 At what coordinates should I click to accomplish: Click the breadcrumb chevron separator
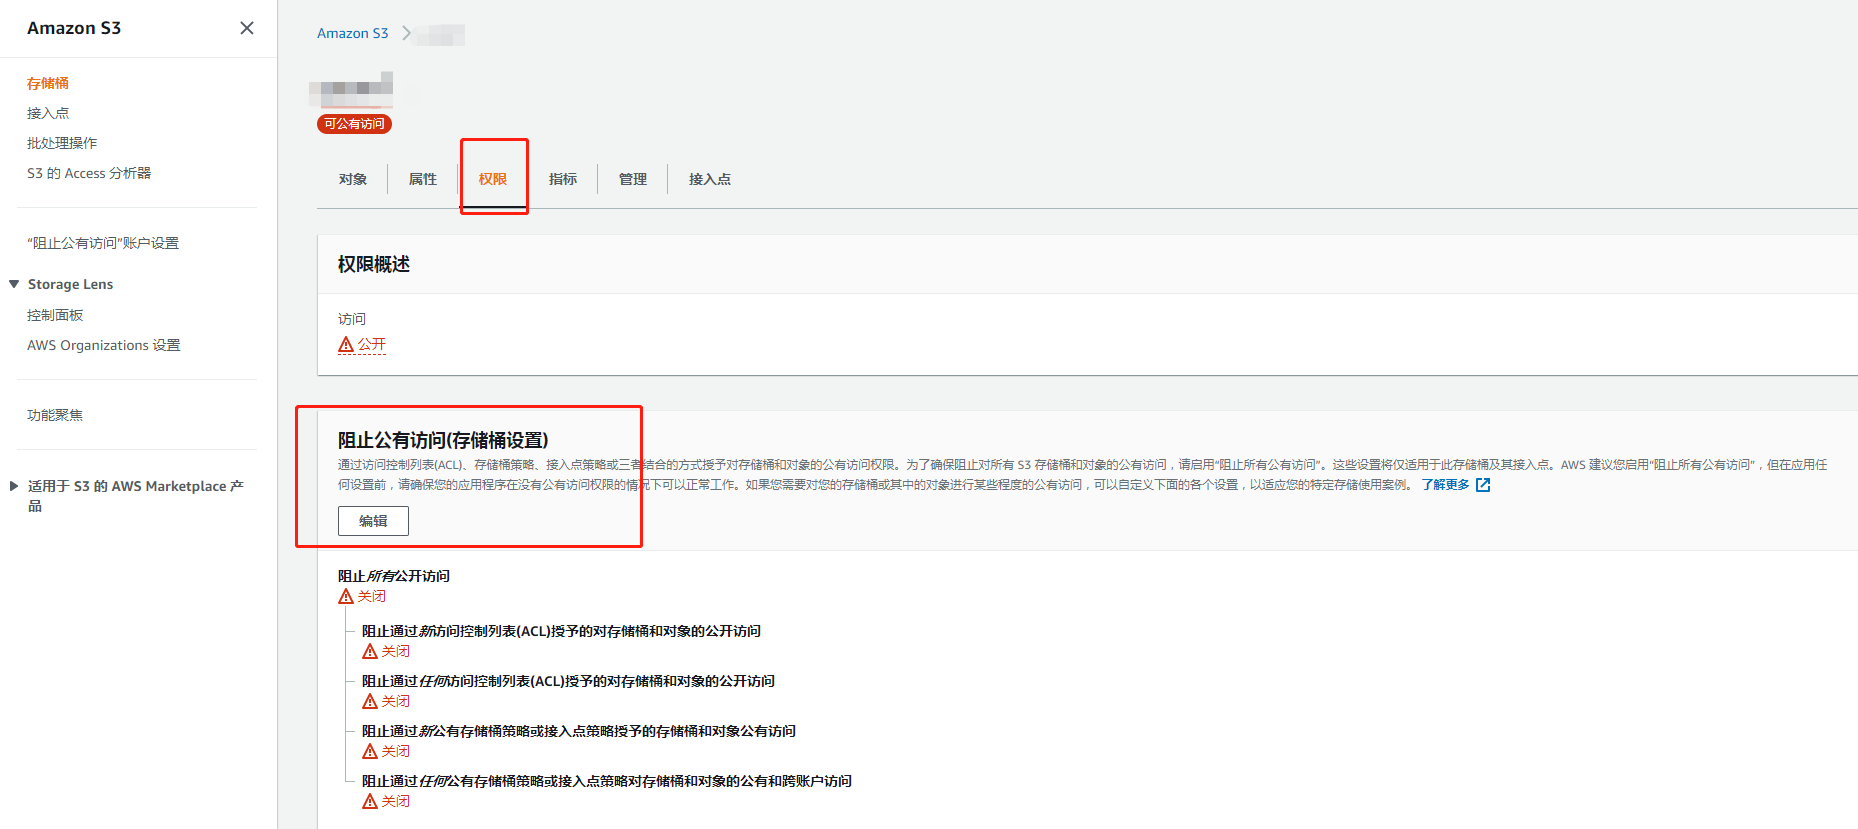click(x=406, y=33)
